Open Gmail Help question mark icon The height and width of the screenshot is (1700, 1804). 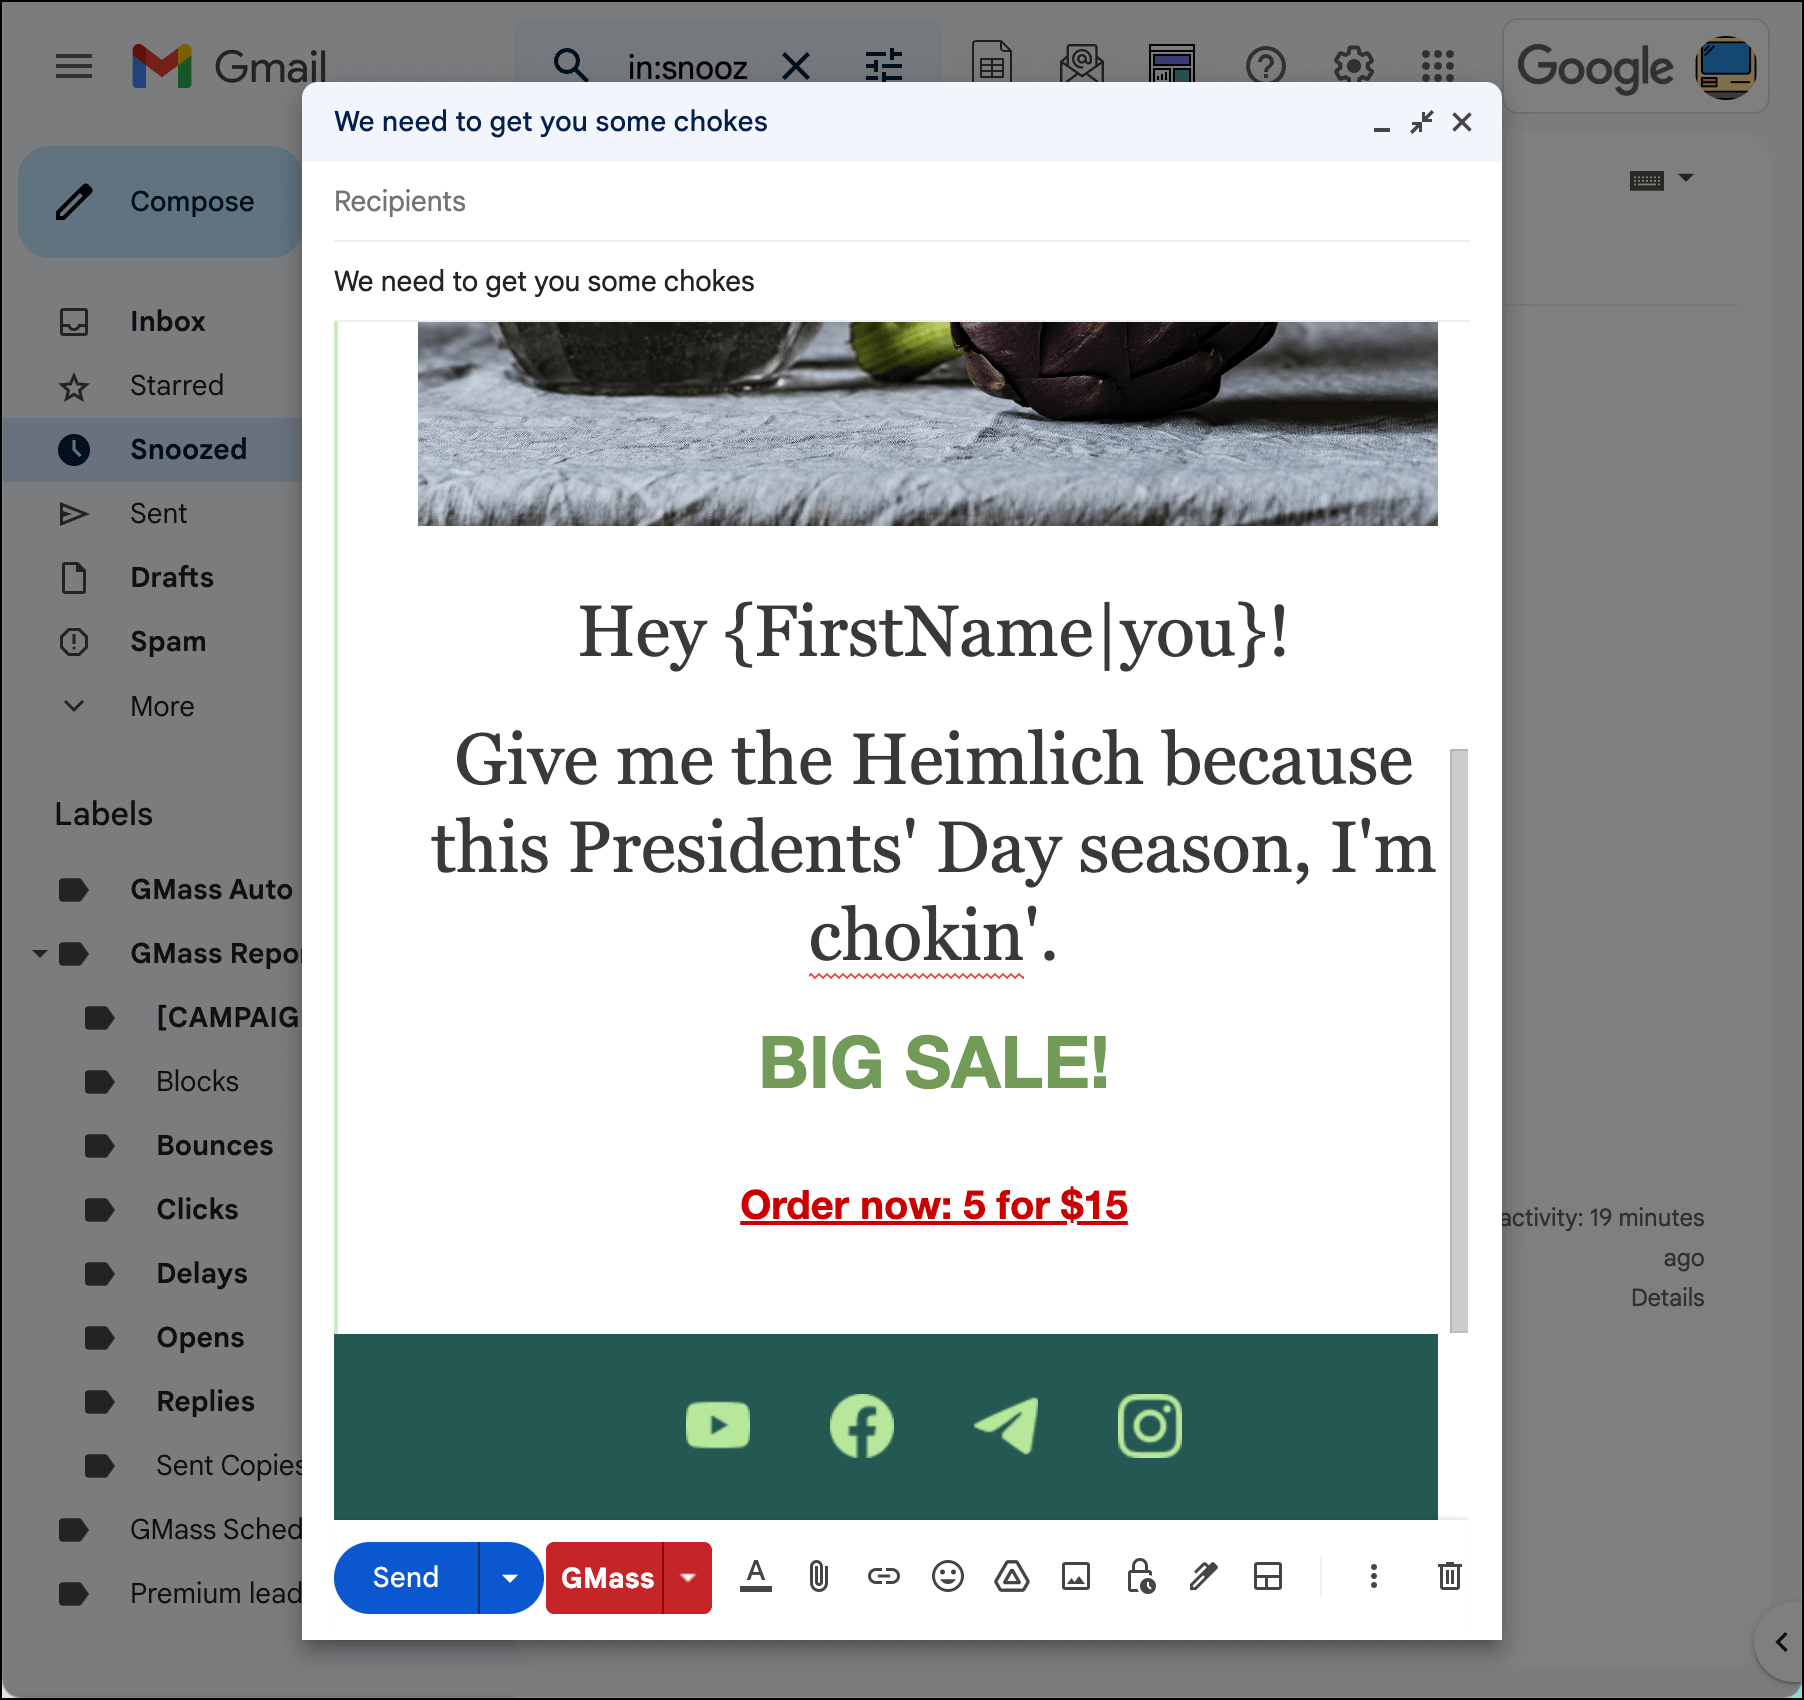pyautogui.click(x=1266, y=67)
